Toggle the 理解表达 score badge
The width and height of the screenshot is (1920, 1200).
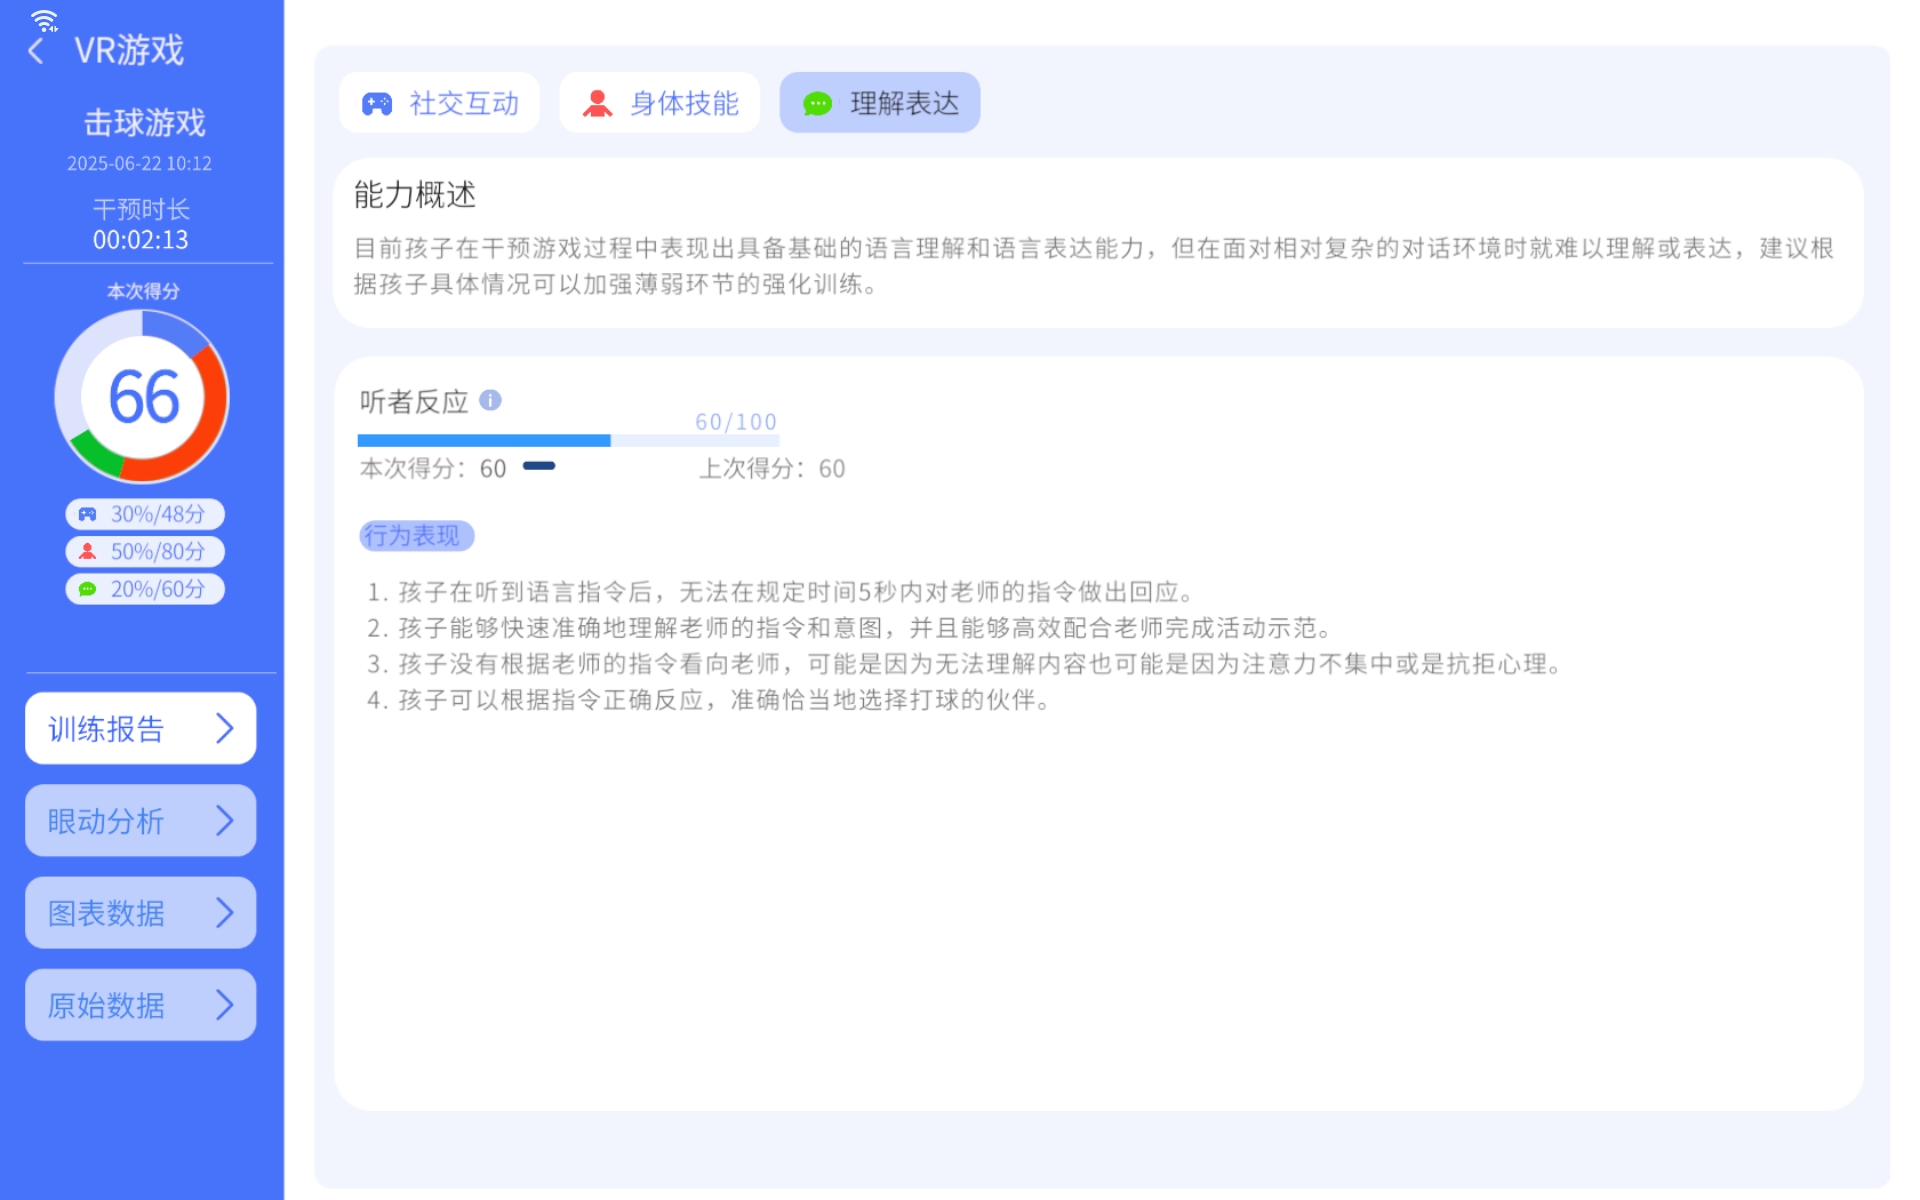pyautogui.click(x=144, y=589)
